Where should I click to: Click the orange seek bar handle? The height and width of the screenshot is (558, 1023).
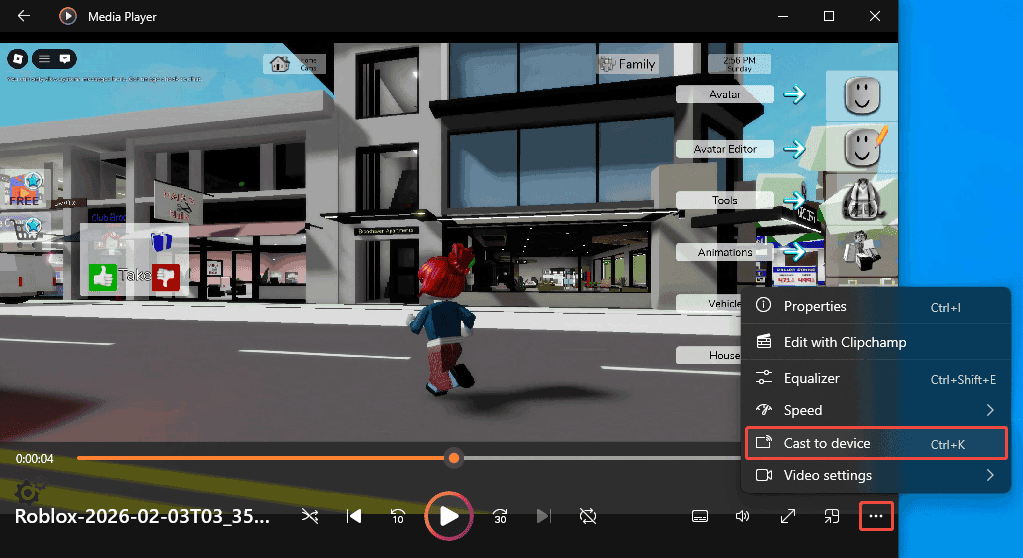453,458
